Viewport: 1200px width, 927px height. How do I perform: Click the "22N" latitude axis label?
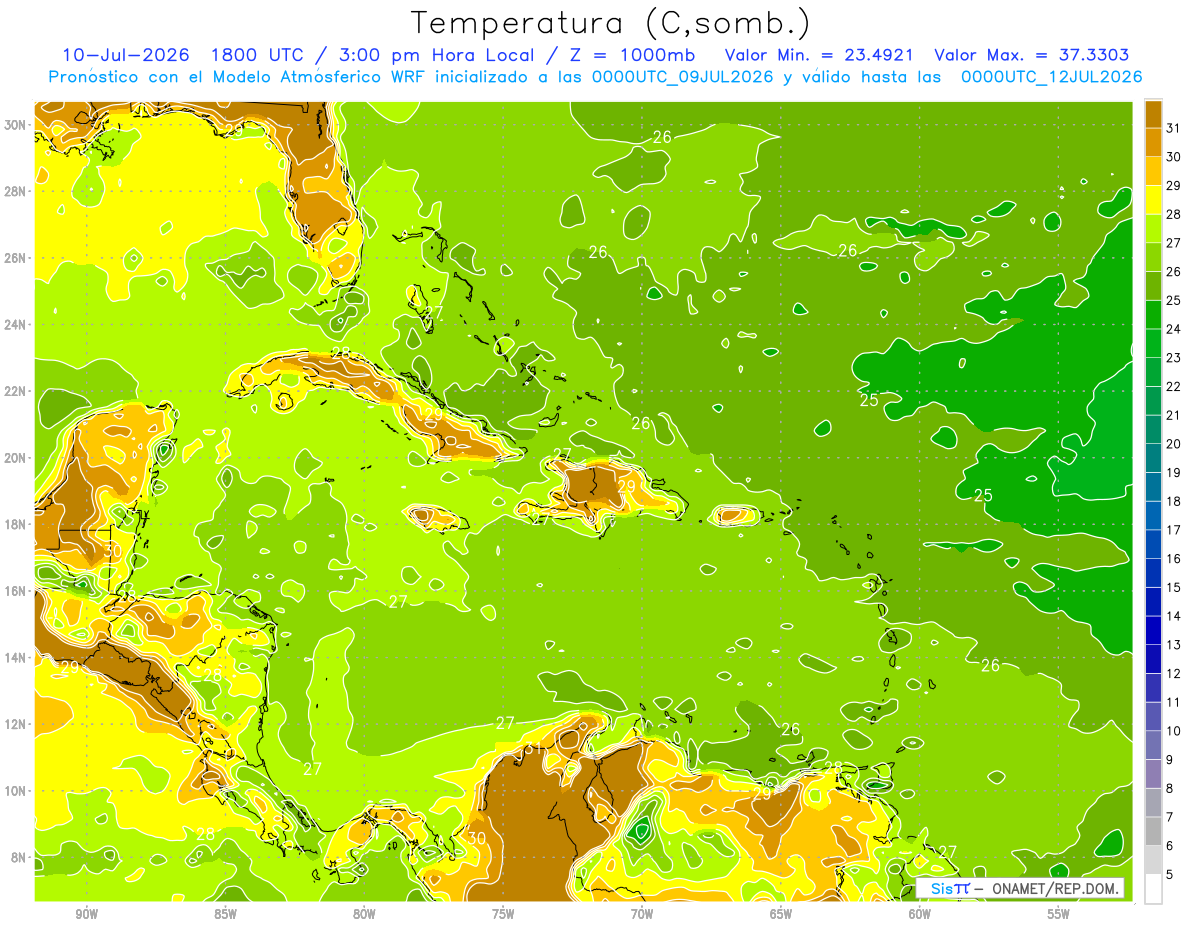click(x=16, y=391)
